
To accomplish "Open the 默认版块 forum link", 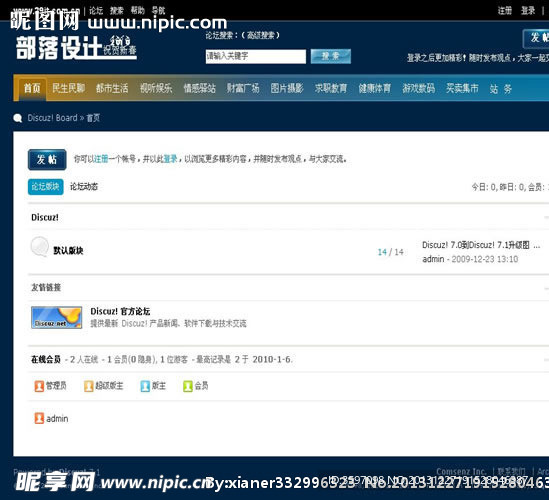I will point(68,250).
